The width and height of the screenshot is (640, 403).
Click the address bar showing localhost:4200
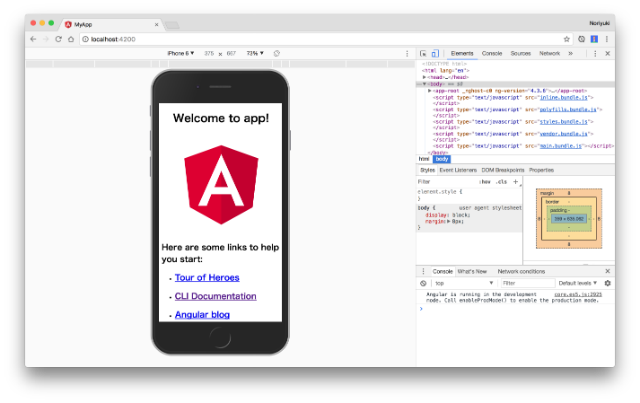click(x=320, y=39)
